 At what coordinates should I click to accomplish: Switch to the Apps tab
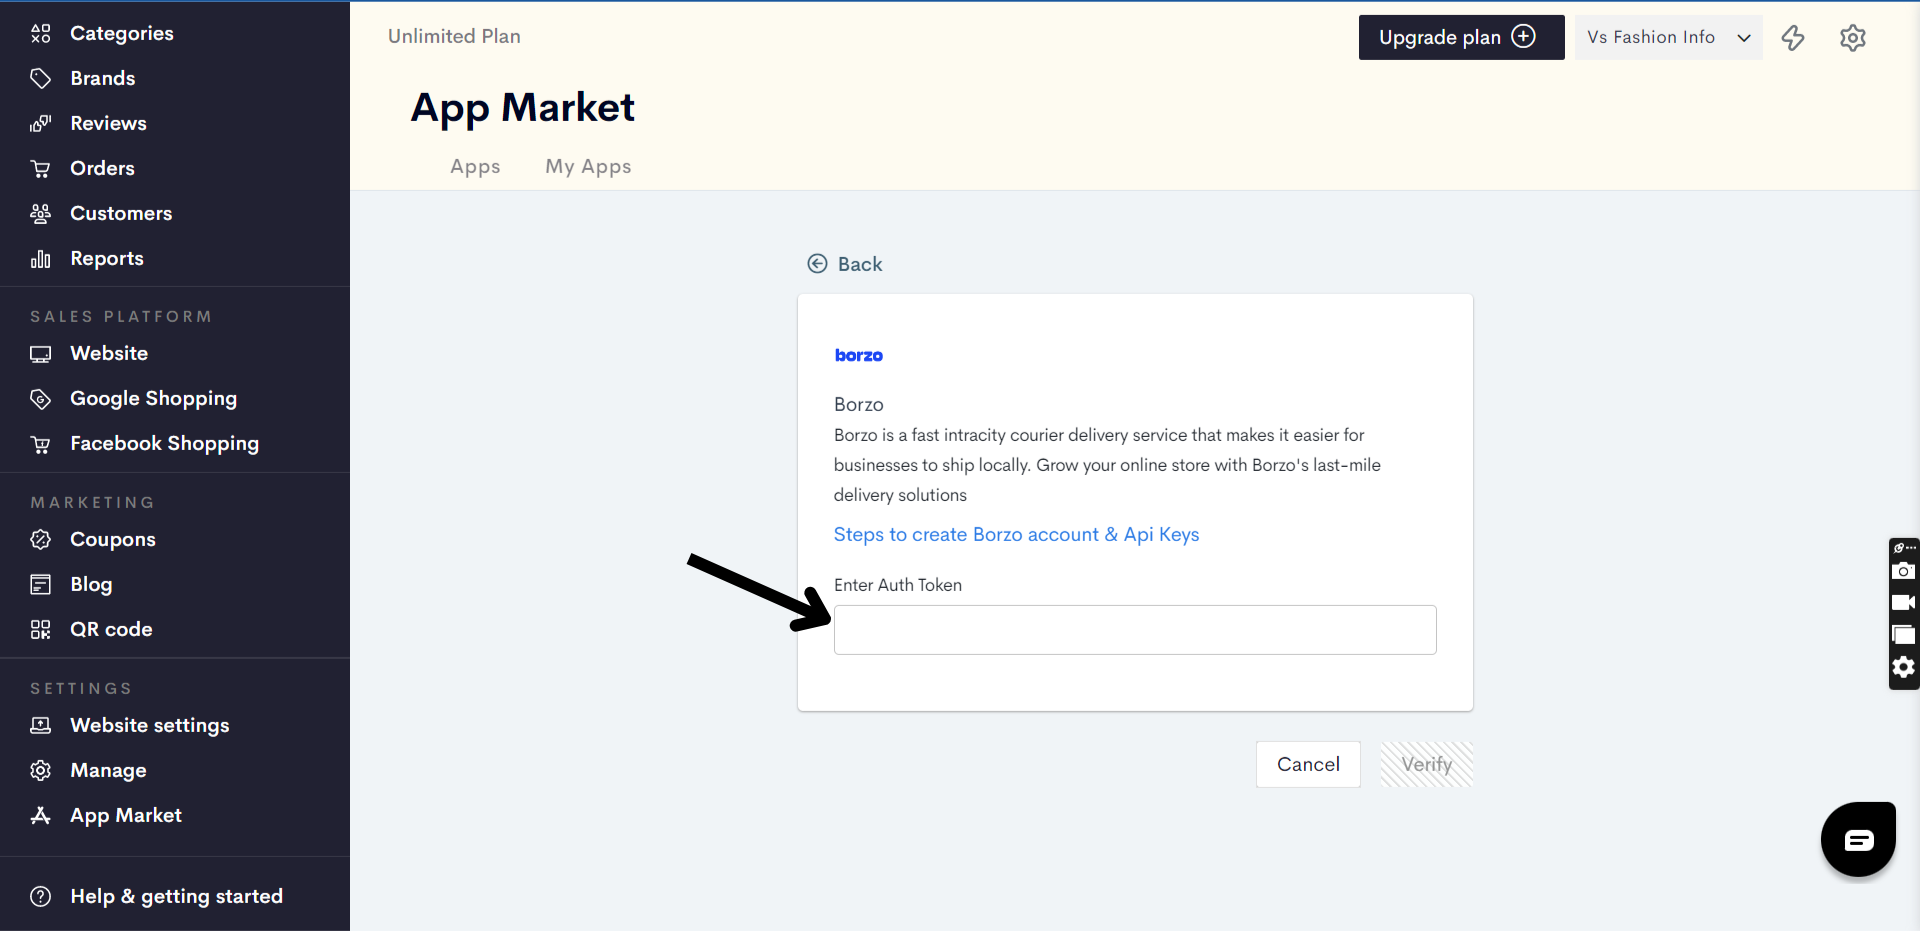475,166
